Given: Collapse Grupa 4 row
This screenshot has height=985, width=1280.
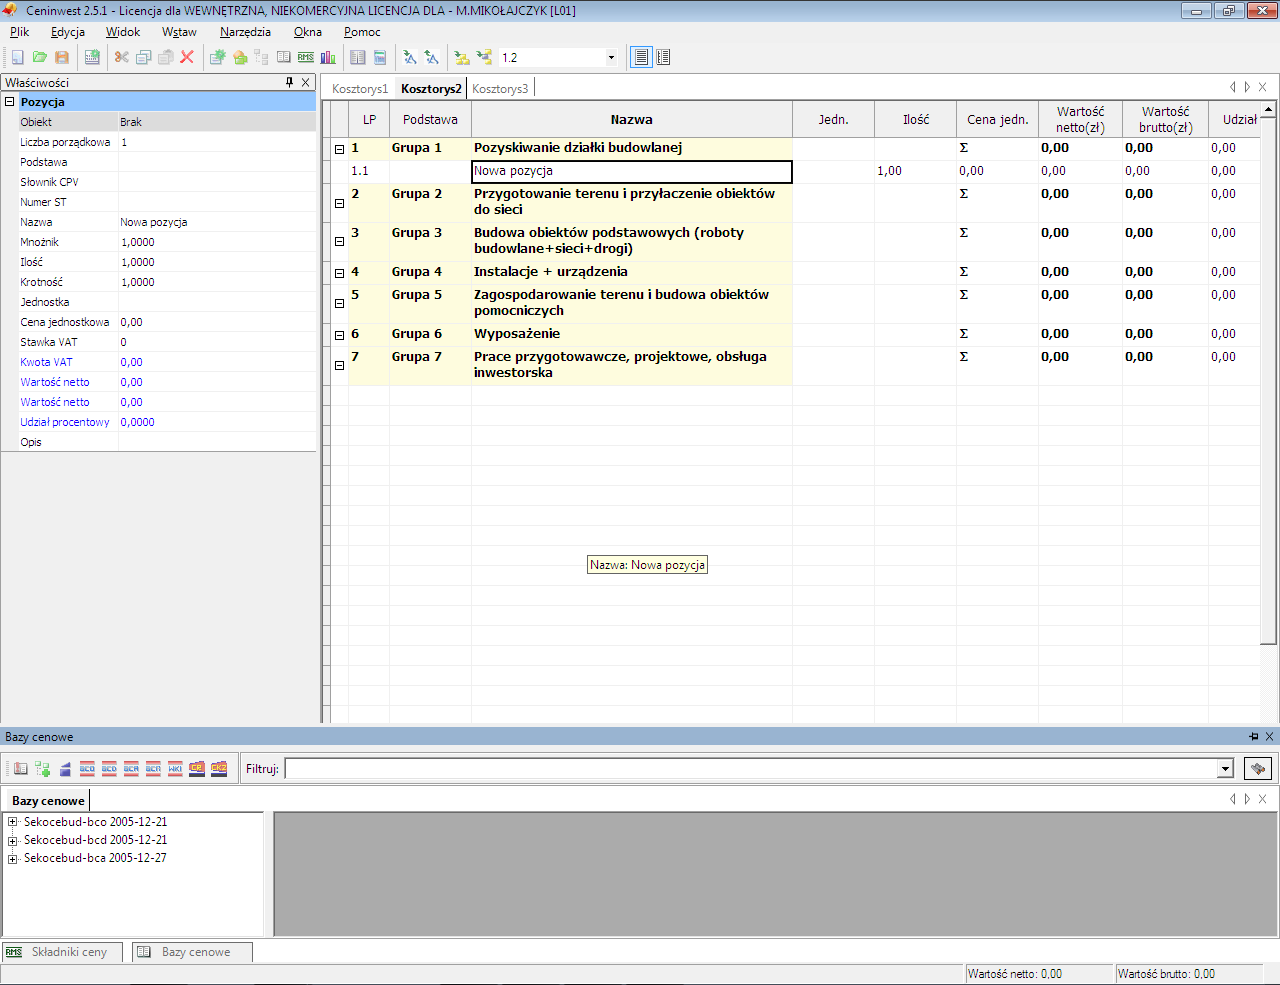Looking at the screenshot, I should click(x=339, y=273).
